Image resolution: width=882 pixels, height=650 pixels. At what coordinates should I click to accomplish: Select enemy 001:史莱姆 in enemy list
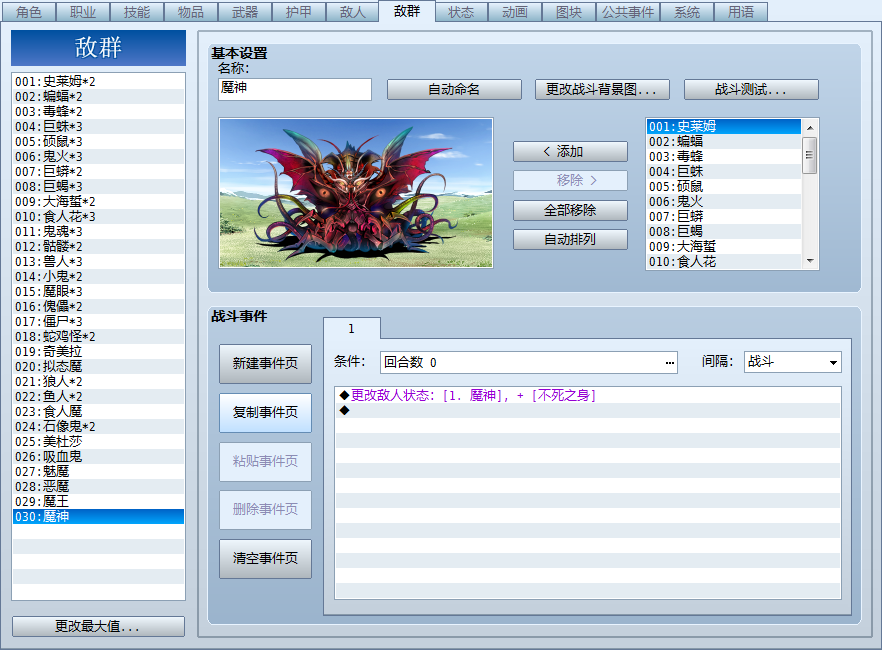(724, 127)
